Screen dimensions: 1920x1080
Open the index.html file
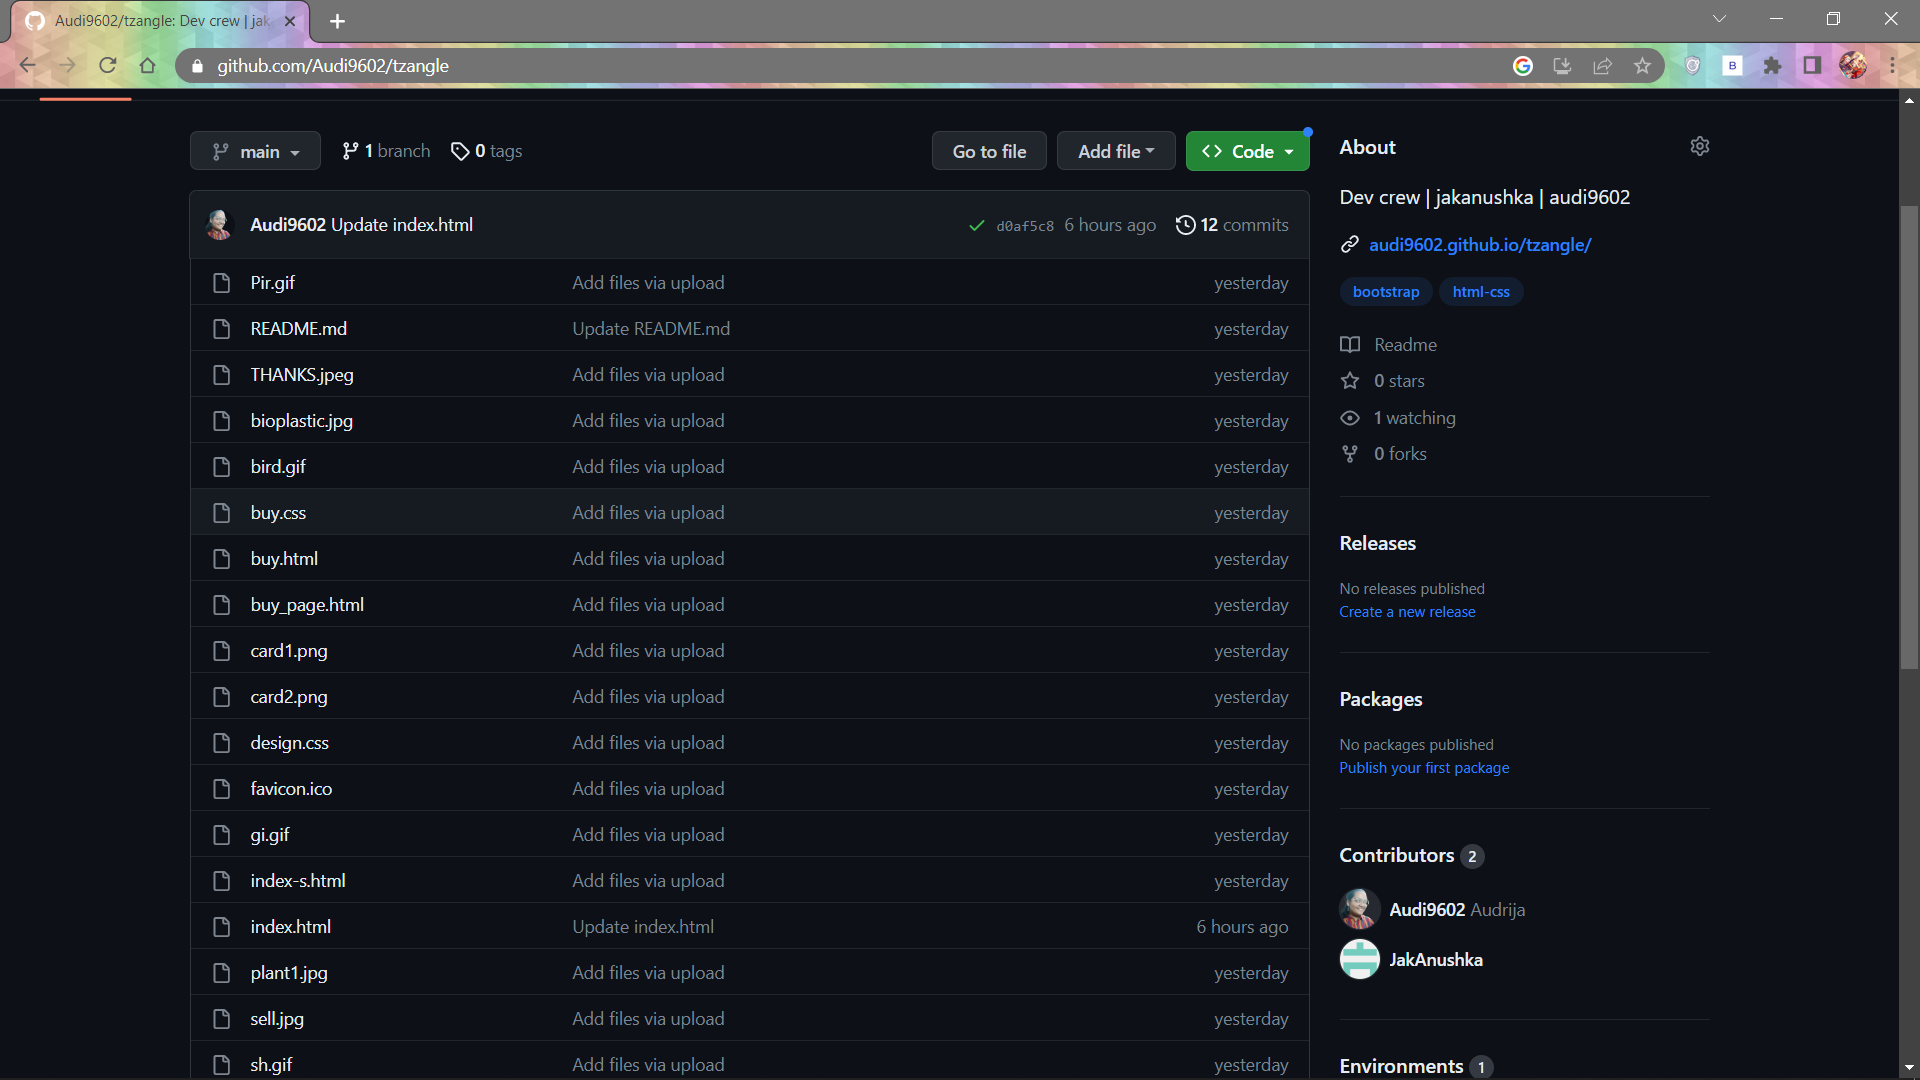(x=290, y=927)
